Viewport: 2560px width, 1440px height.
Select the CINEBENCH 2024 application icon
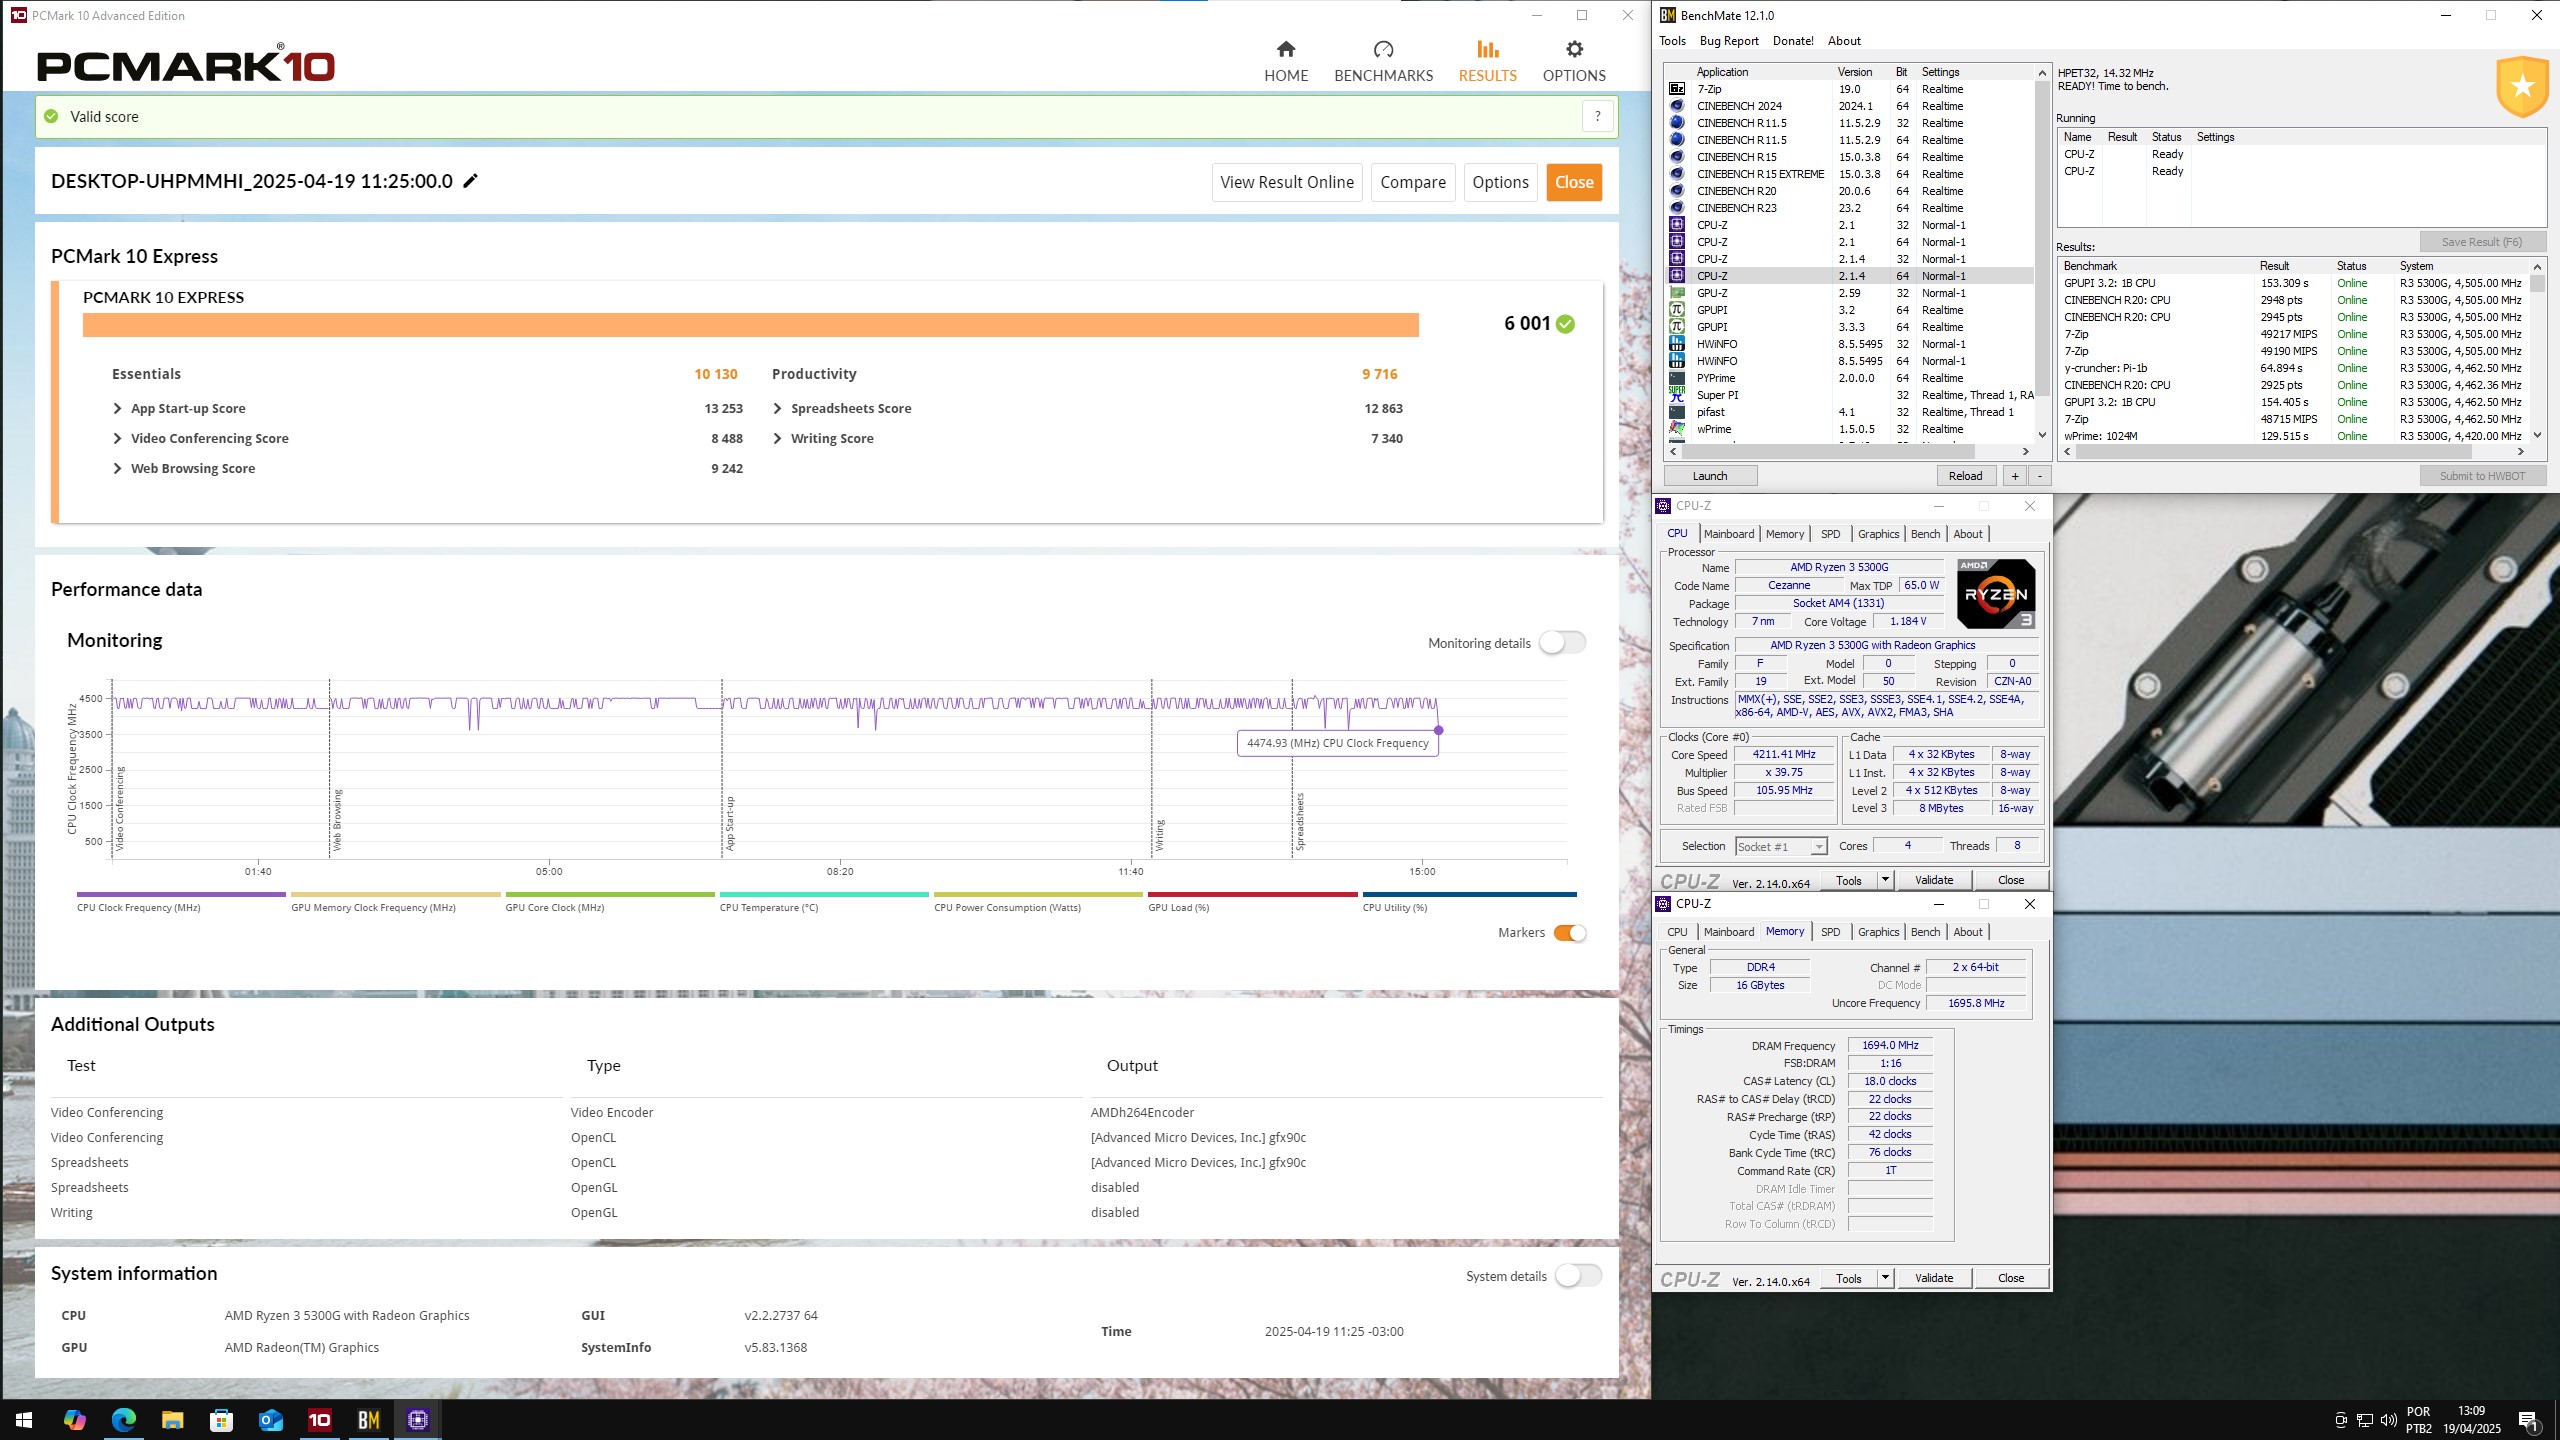pyautogui.click(x=1677, y=106)
